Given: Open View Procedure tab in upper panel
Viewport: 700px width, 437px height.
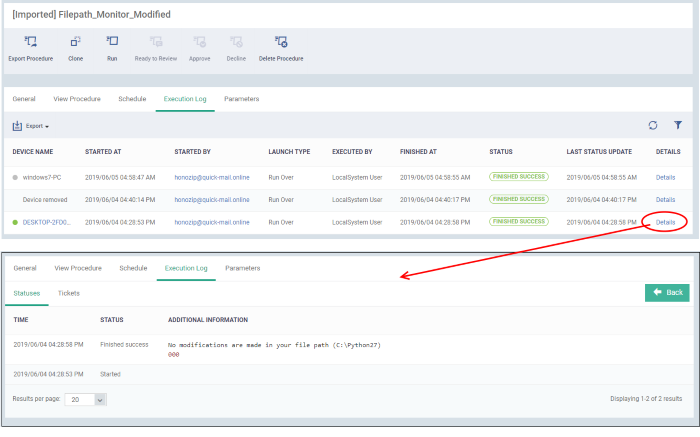Looking at the screenshot, I should pyautogui.click(x=77, y=99).
